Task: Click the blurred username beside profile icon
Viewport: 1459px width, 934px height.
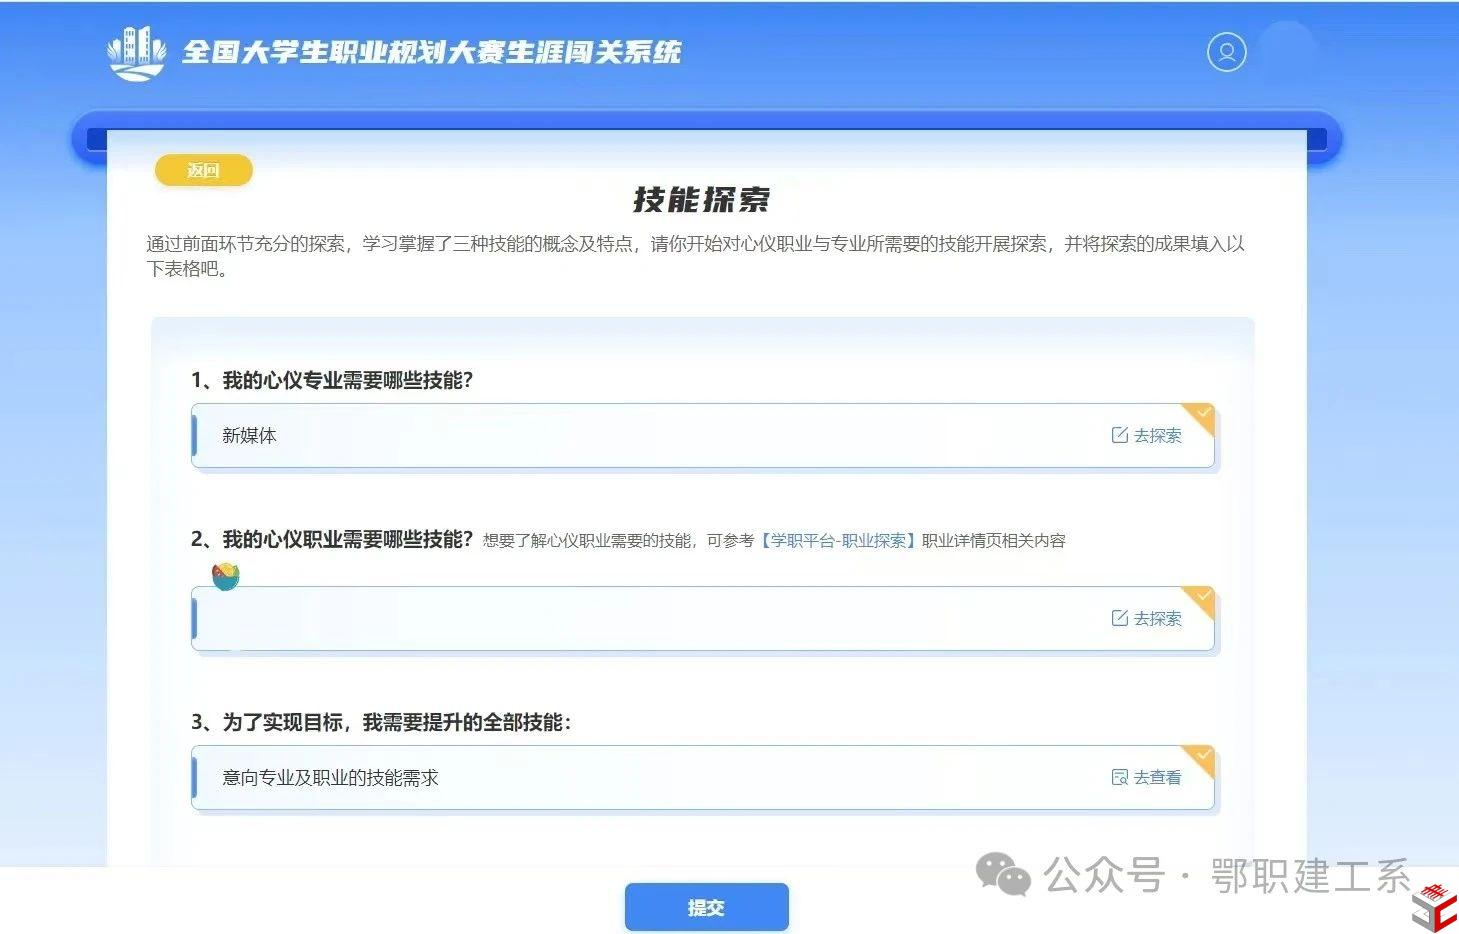Action: [x=1288, y=50]
